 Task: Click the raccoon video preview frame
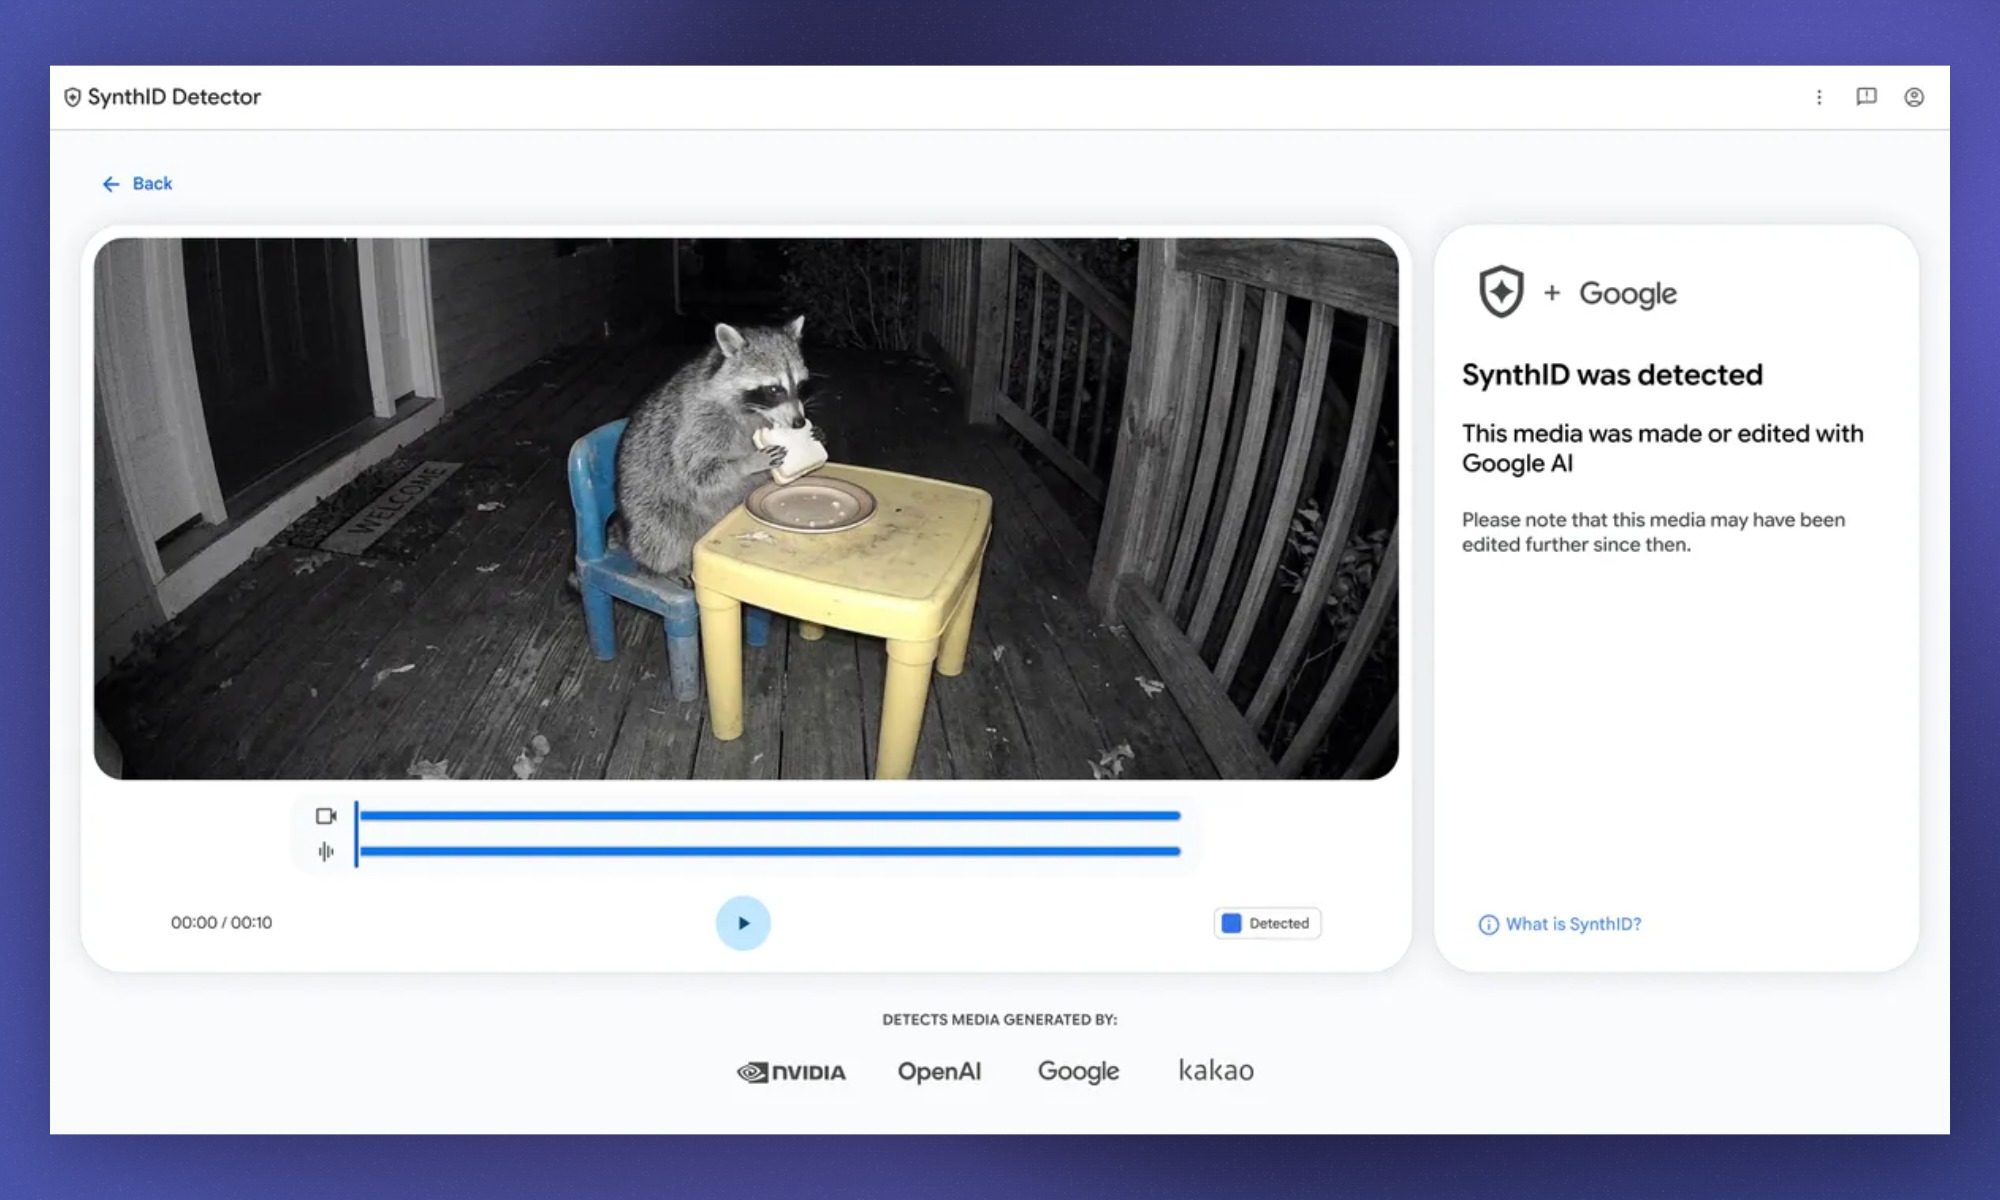point(746,509)
